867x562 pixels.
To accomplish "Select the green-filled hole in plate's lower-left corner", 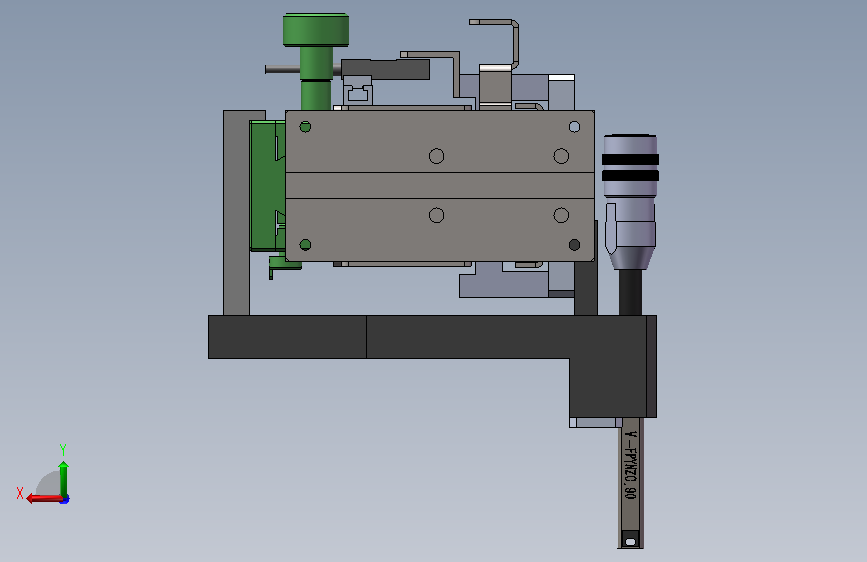I will tap(305, 244).
